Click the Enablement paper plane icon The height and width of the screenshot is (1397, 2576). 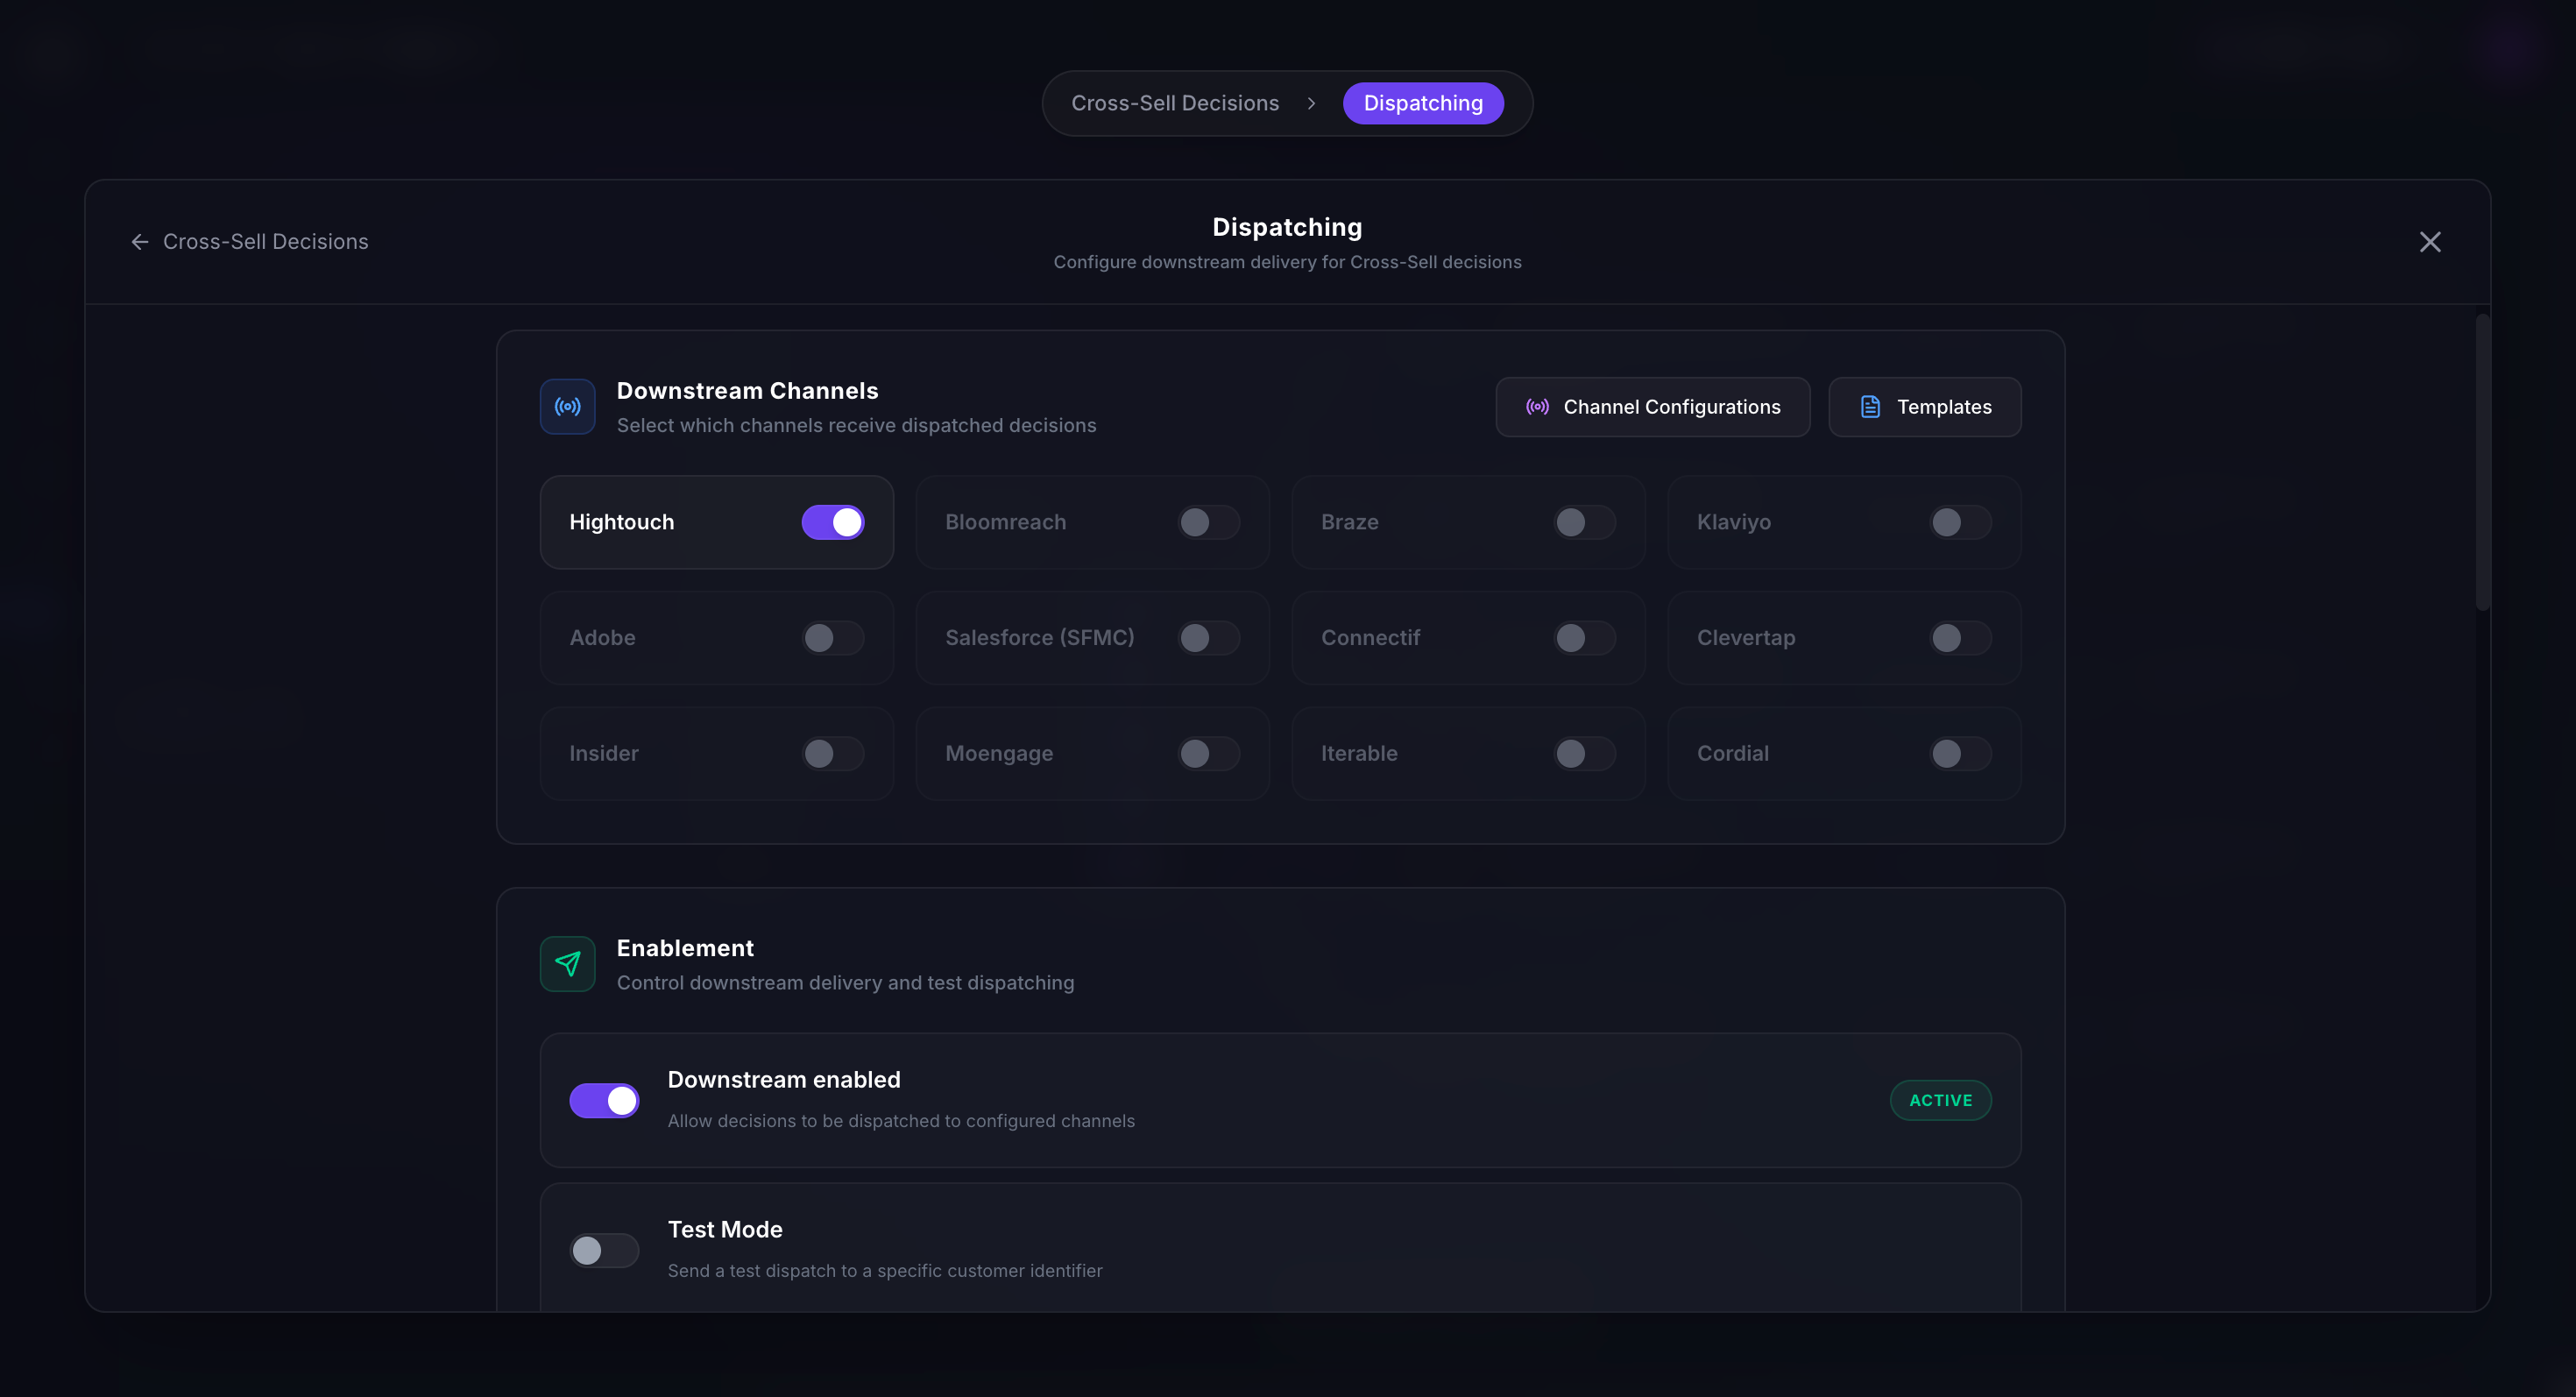[x=567, y=964]
